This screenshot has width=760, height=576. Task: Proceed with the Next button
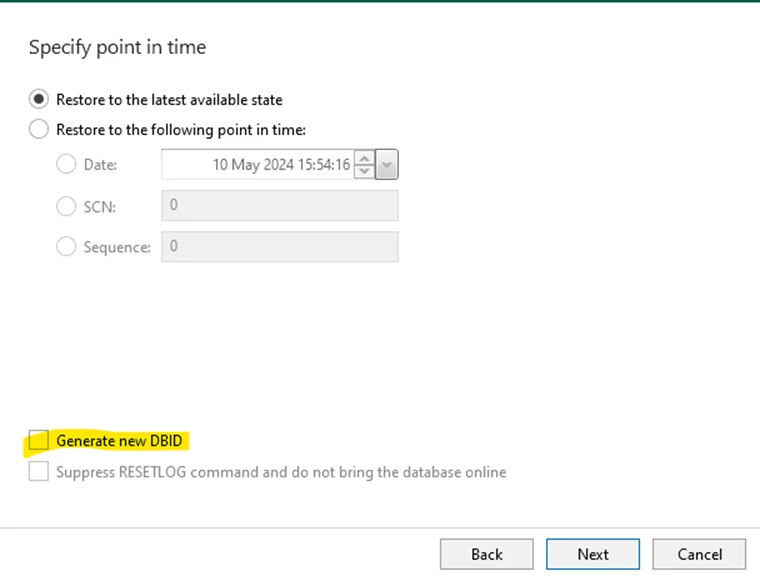point(593,554)
